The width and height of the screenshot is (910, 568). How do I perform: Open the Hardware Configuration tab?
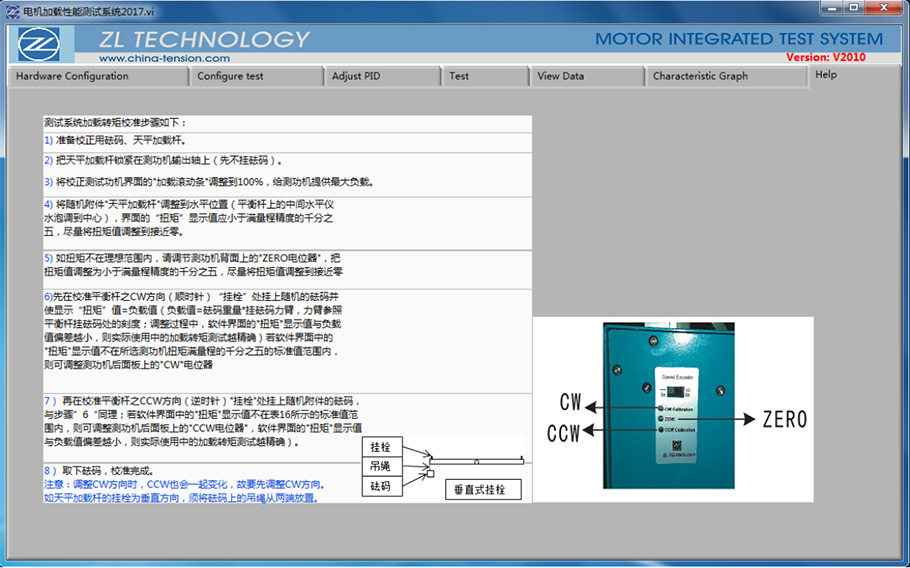click(x=72, y=76)
